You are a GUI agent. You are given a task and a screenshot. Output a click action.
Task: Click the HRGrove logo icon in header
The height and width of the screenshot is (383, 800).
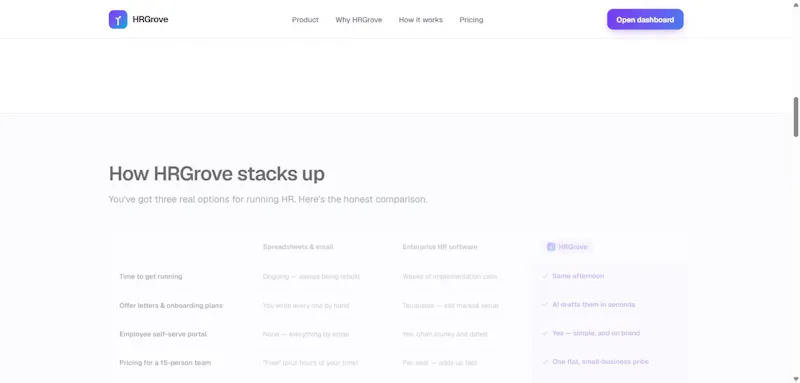coord(118,19)
